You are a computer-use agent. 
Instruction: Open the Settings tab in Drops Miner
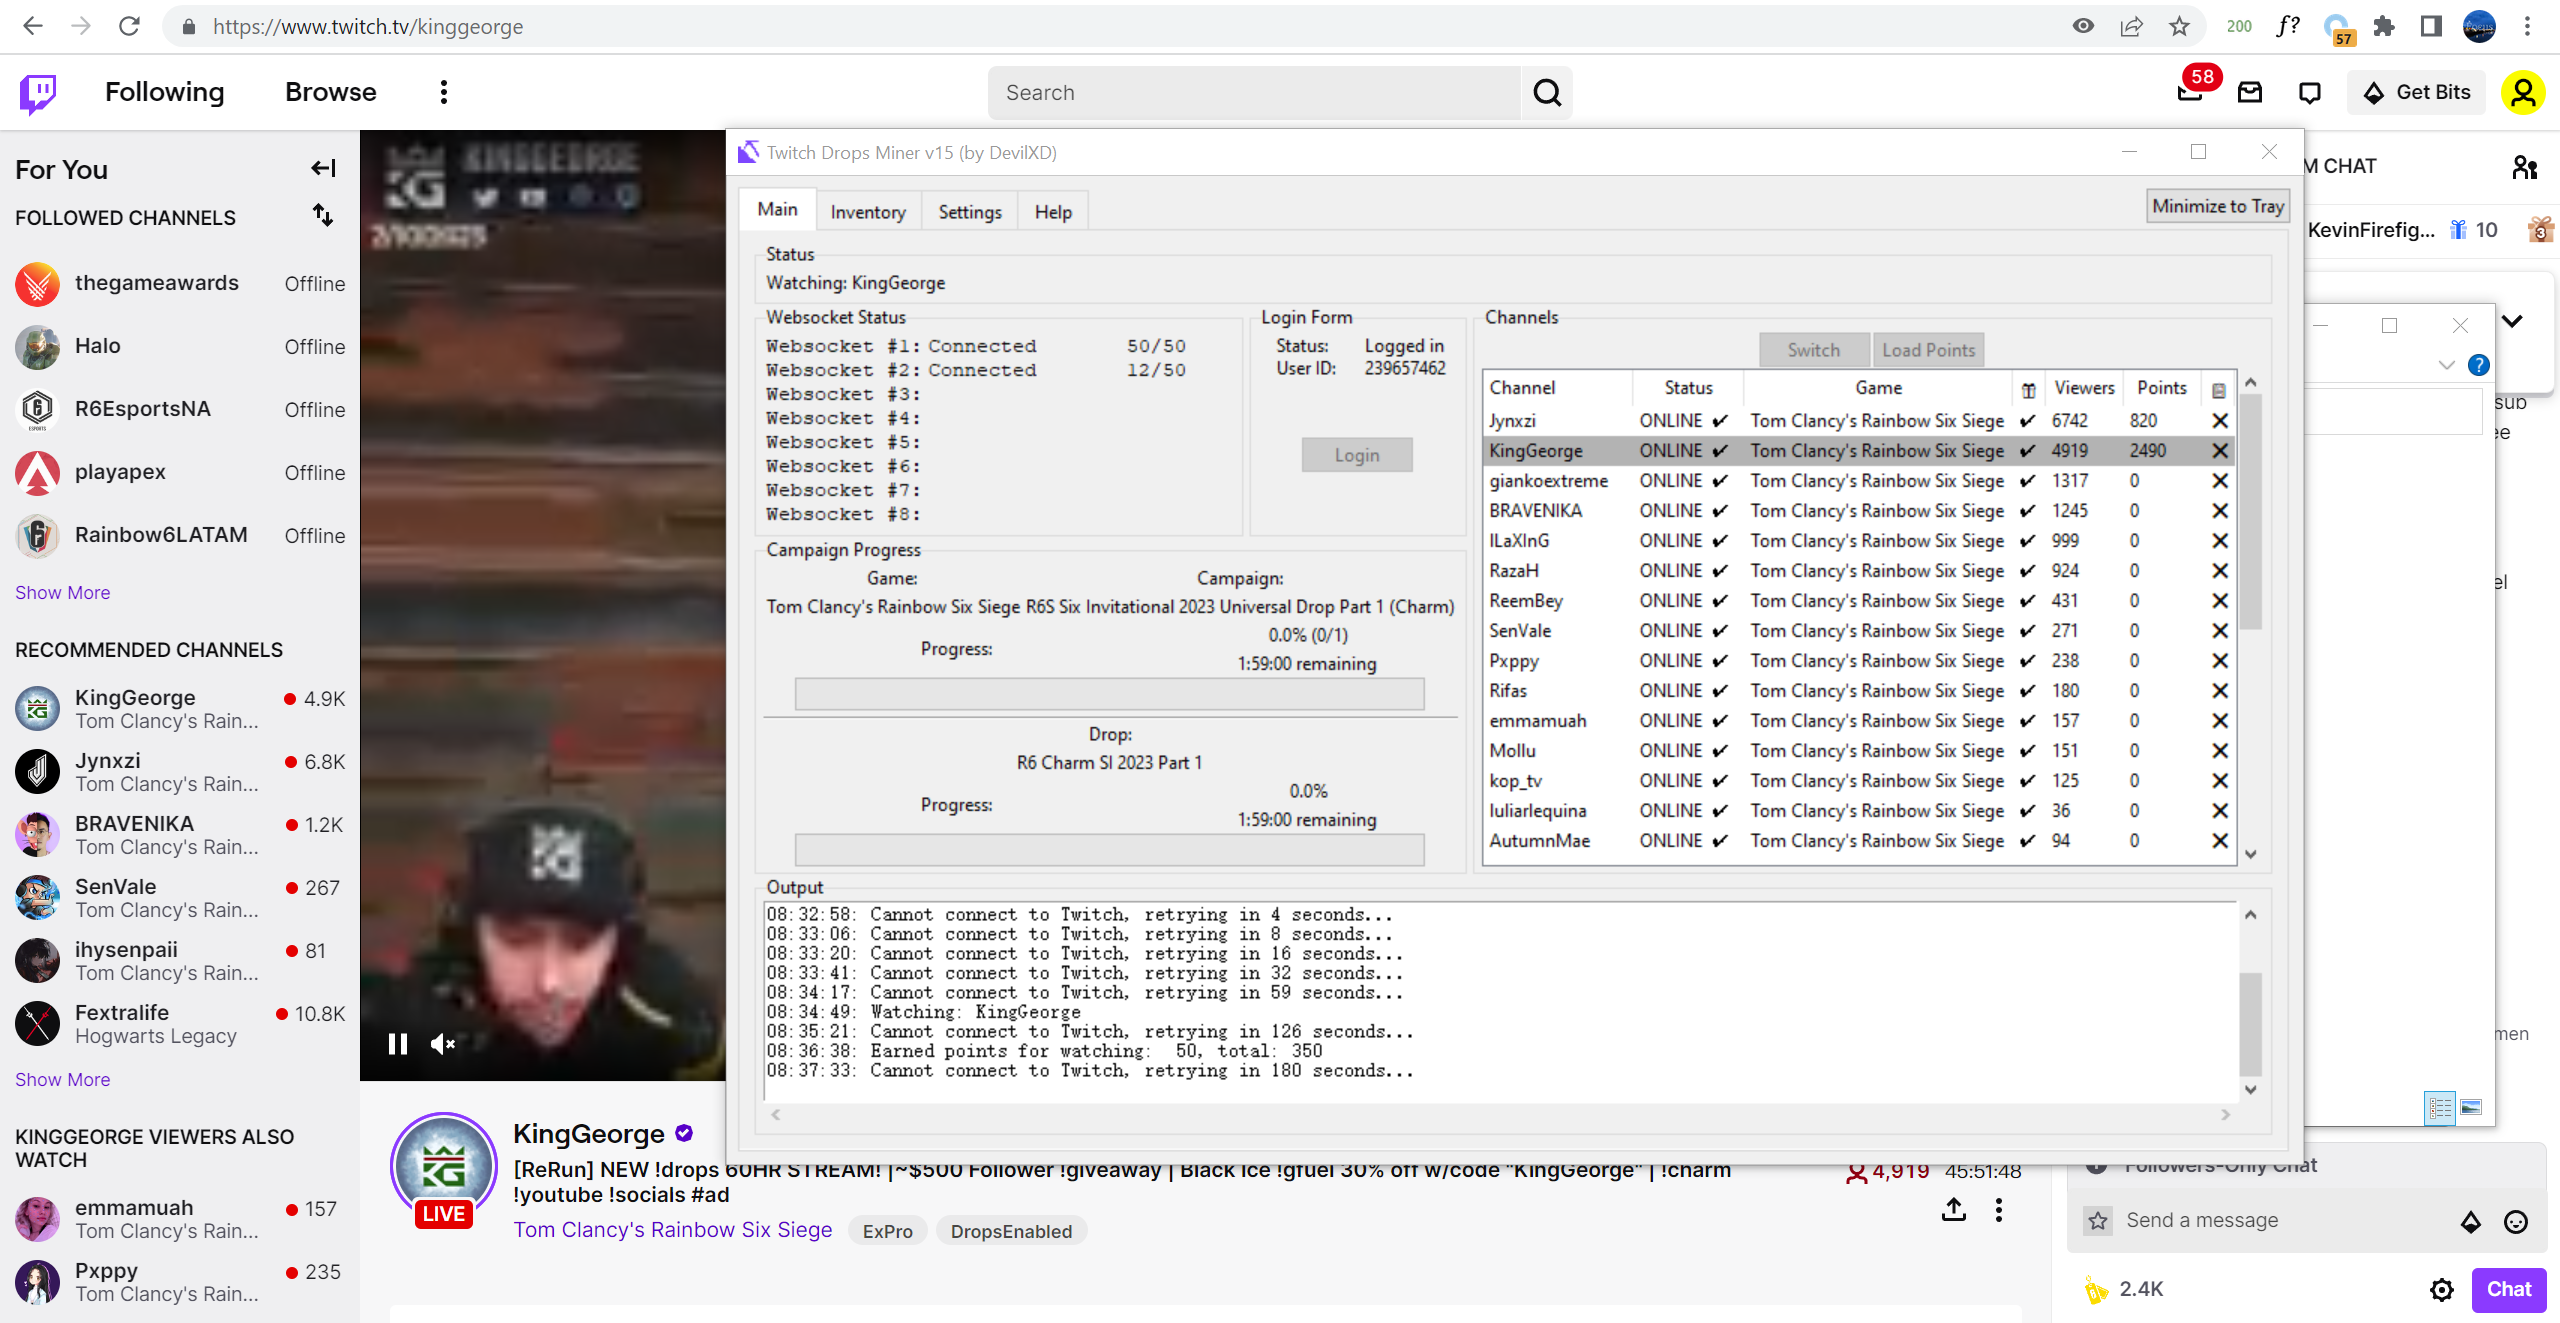pos(968,210)
